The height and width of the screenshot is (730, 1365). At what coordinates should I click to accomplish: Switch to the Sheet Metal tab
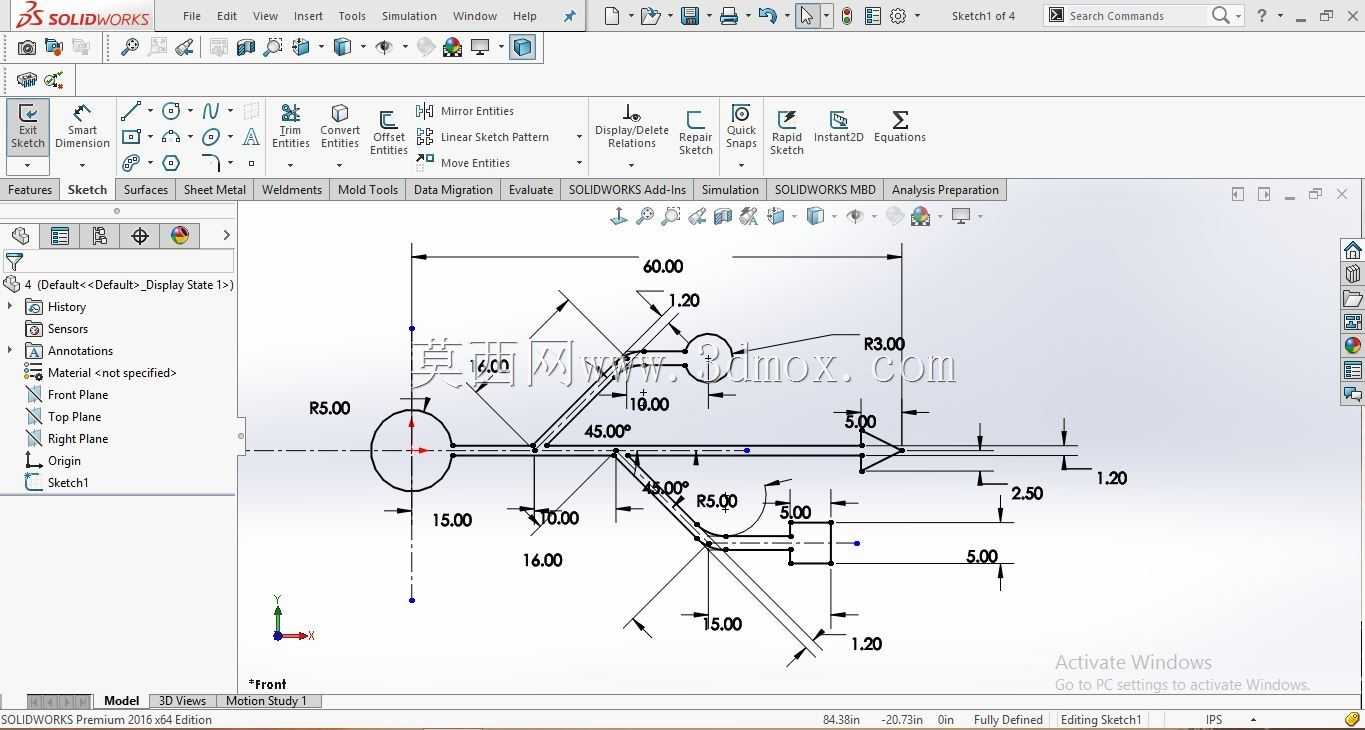pyautogui.click(x=214, y=190)
